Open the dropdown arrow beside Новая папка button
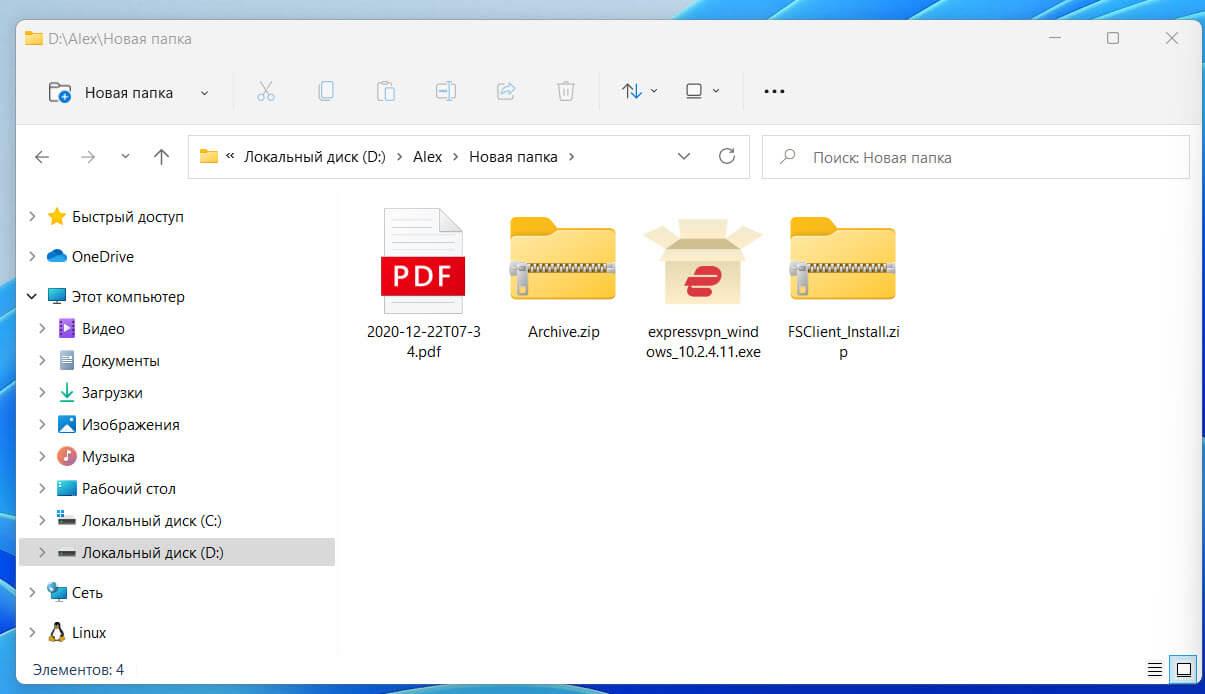The width and height of the screenshot is (1205, 694). tap(204, 93)
